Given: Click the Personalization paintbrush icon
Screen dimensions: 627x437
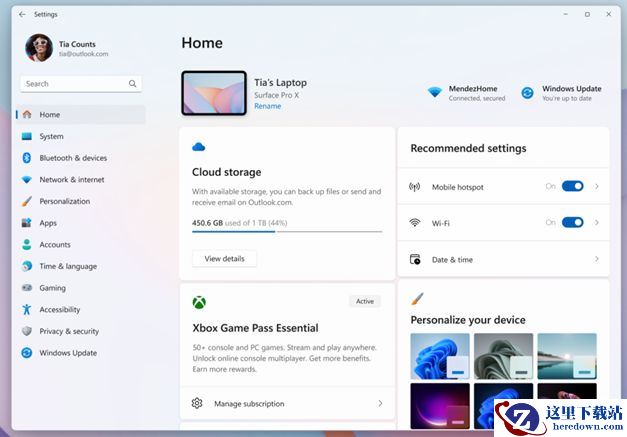Looking at the screenshot, I should [27, 201].
